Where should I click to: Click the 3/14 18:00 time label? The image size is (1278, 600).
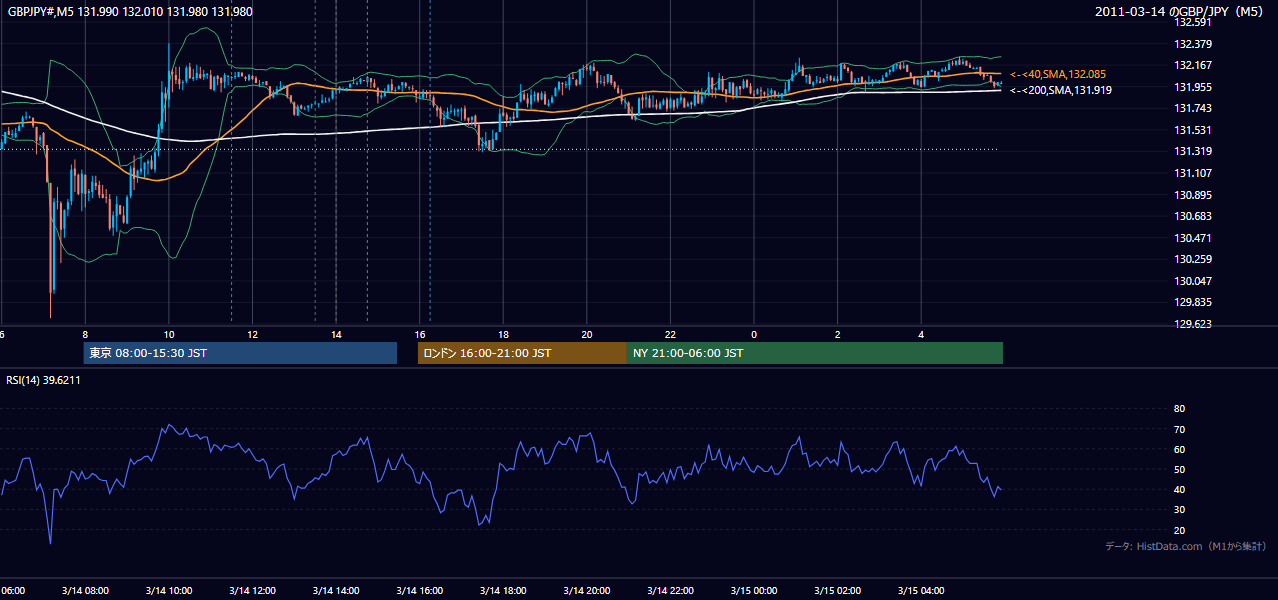click(504, 590)
